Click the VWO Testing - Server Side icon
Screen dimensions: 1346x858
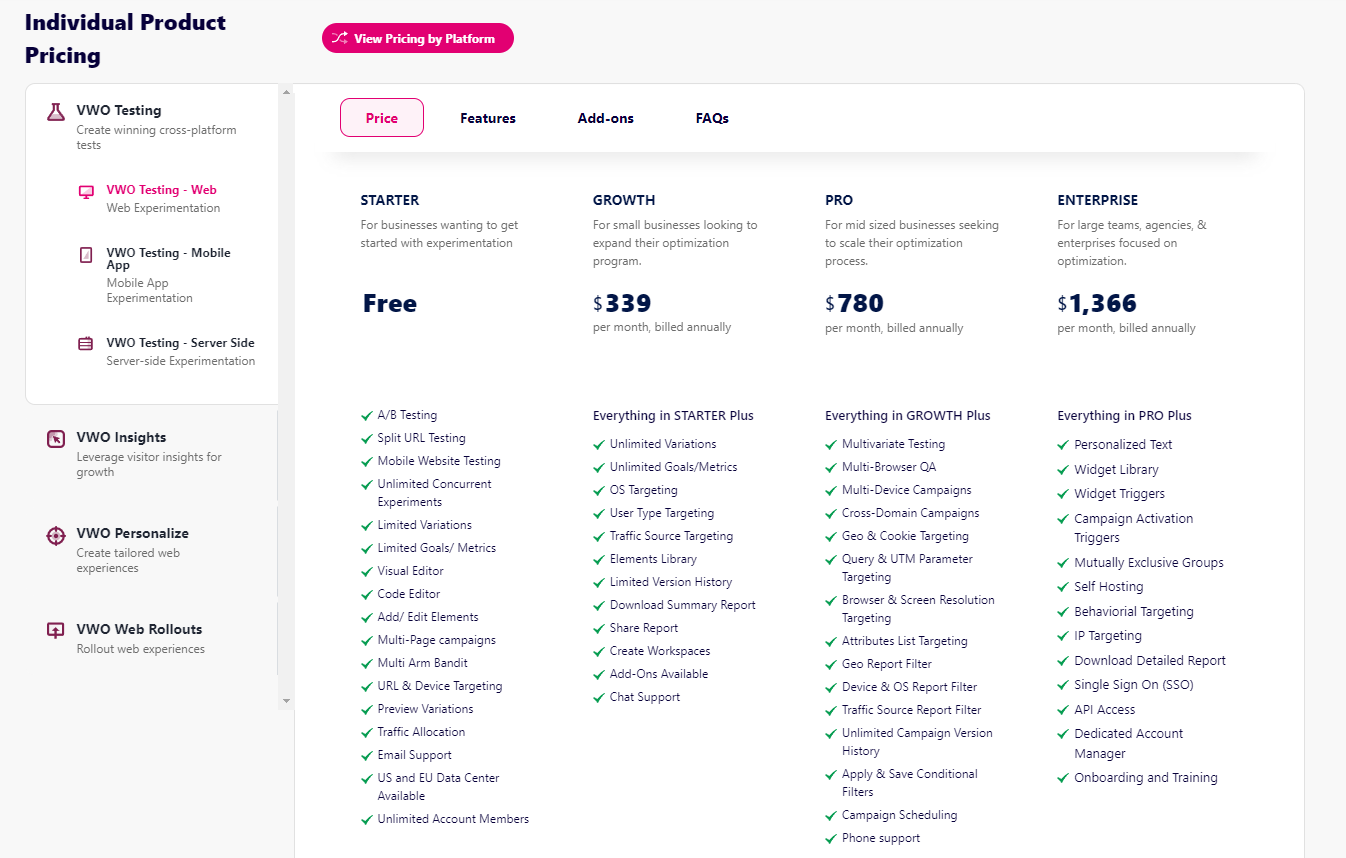tap(86, 344)
